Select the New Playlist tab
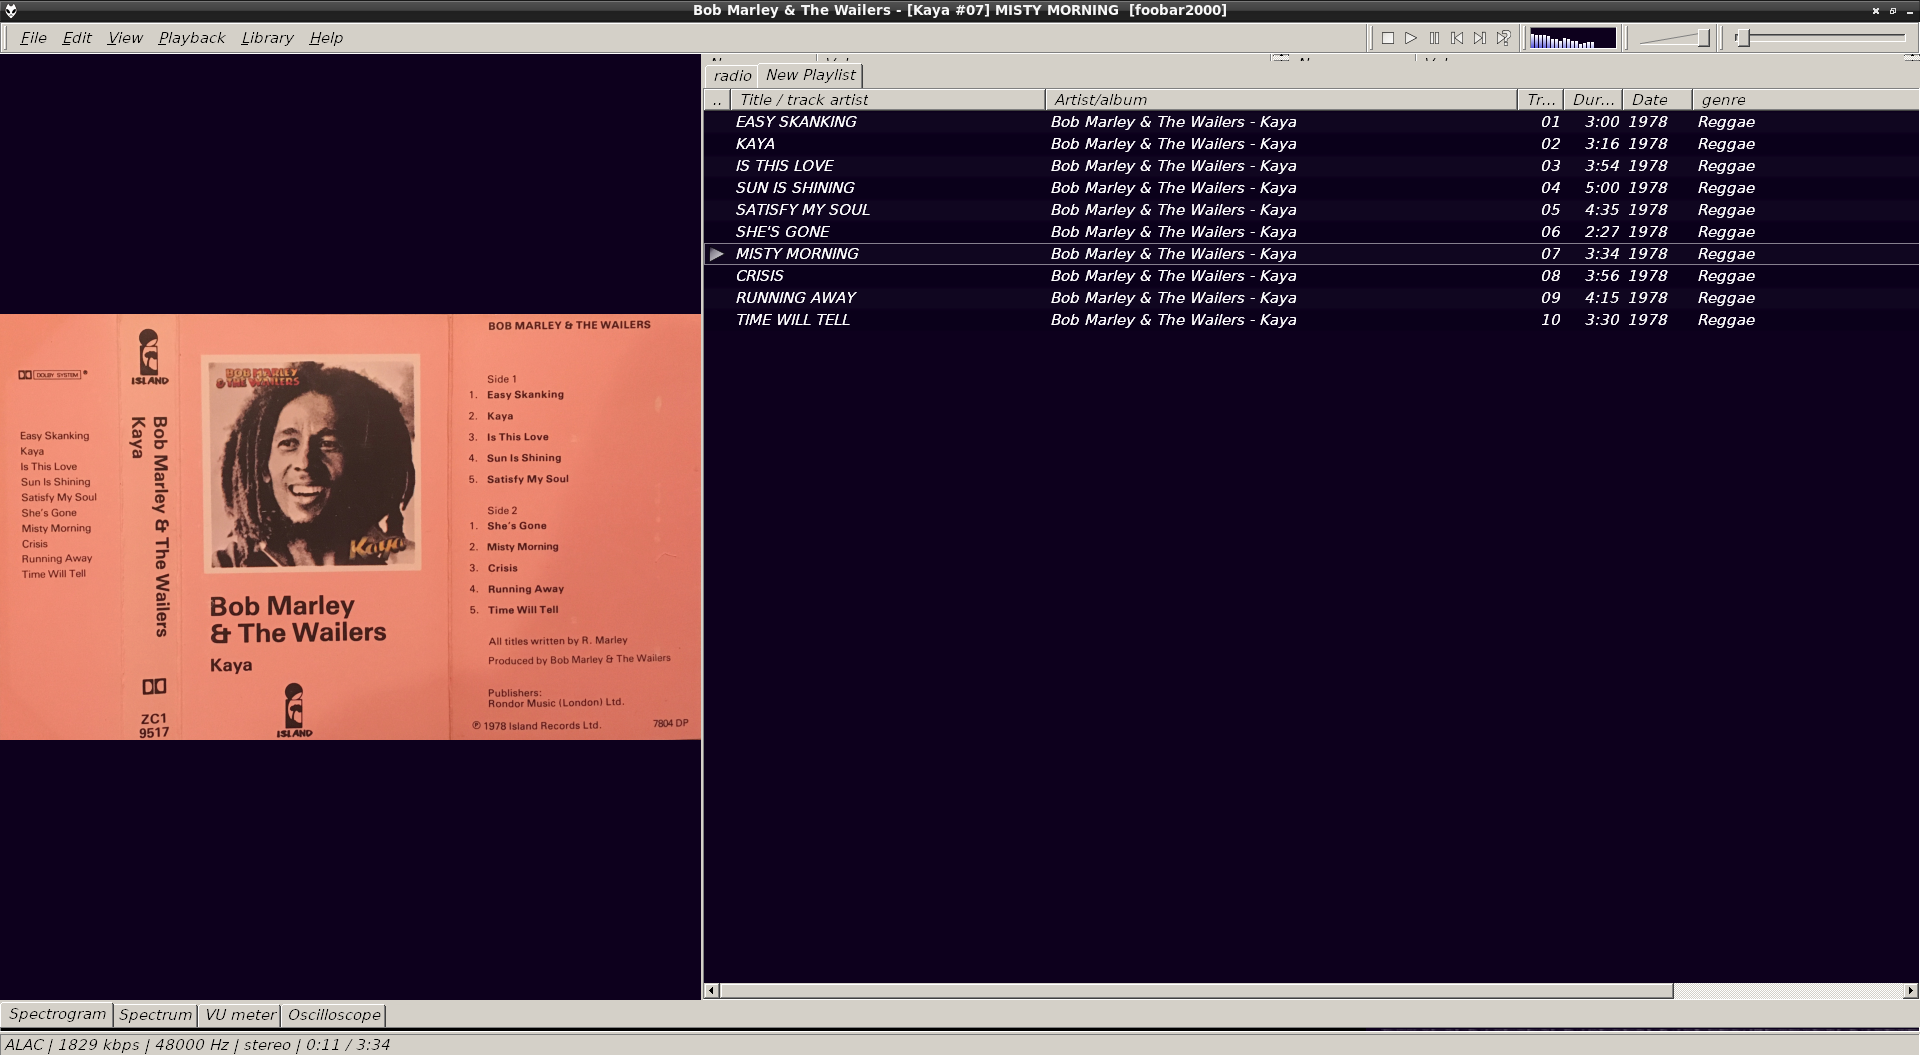 [x=811, y=75]
